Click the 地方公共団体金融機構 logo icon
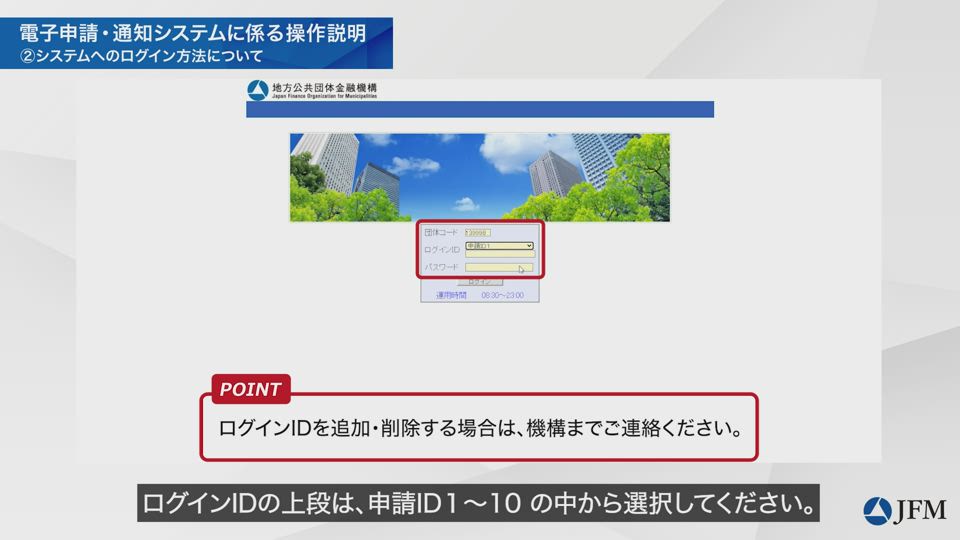960x540 pixels. coord(257,90)
